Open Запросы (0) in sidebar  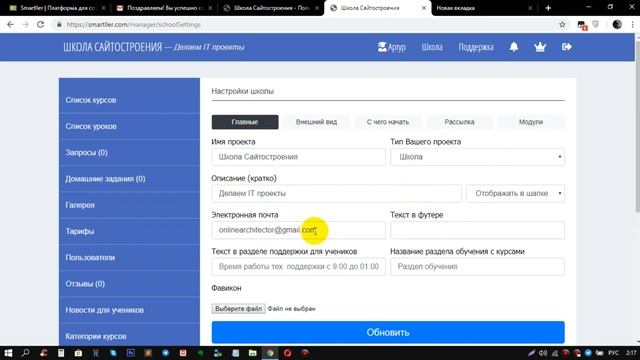[x=129, y=152]
